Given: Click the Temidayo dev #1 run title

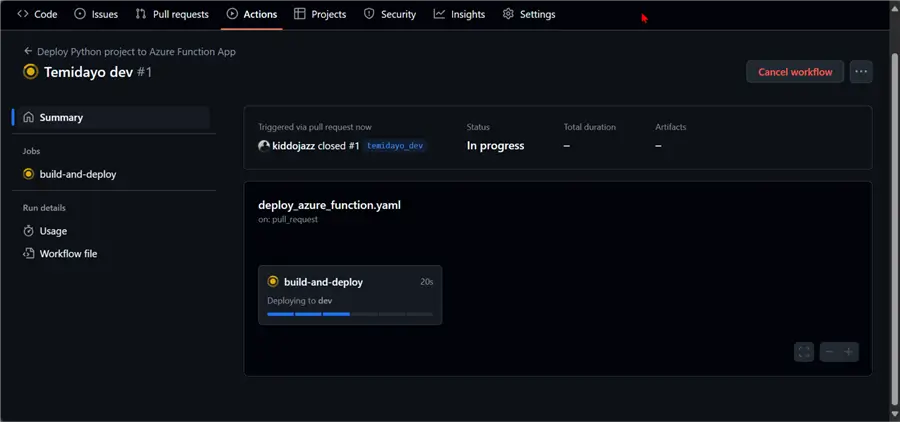Looking at the screenshot, I should [x=98, y=72].
